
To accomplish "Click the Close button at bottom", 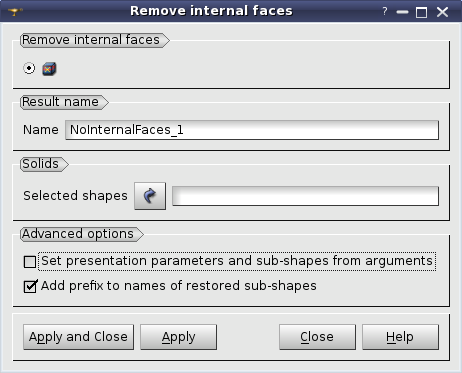I will pos(317,337).
